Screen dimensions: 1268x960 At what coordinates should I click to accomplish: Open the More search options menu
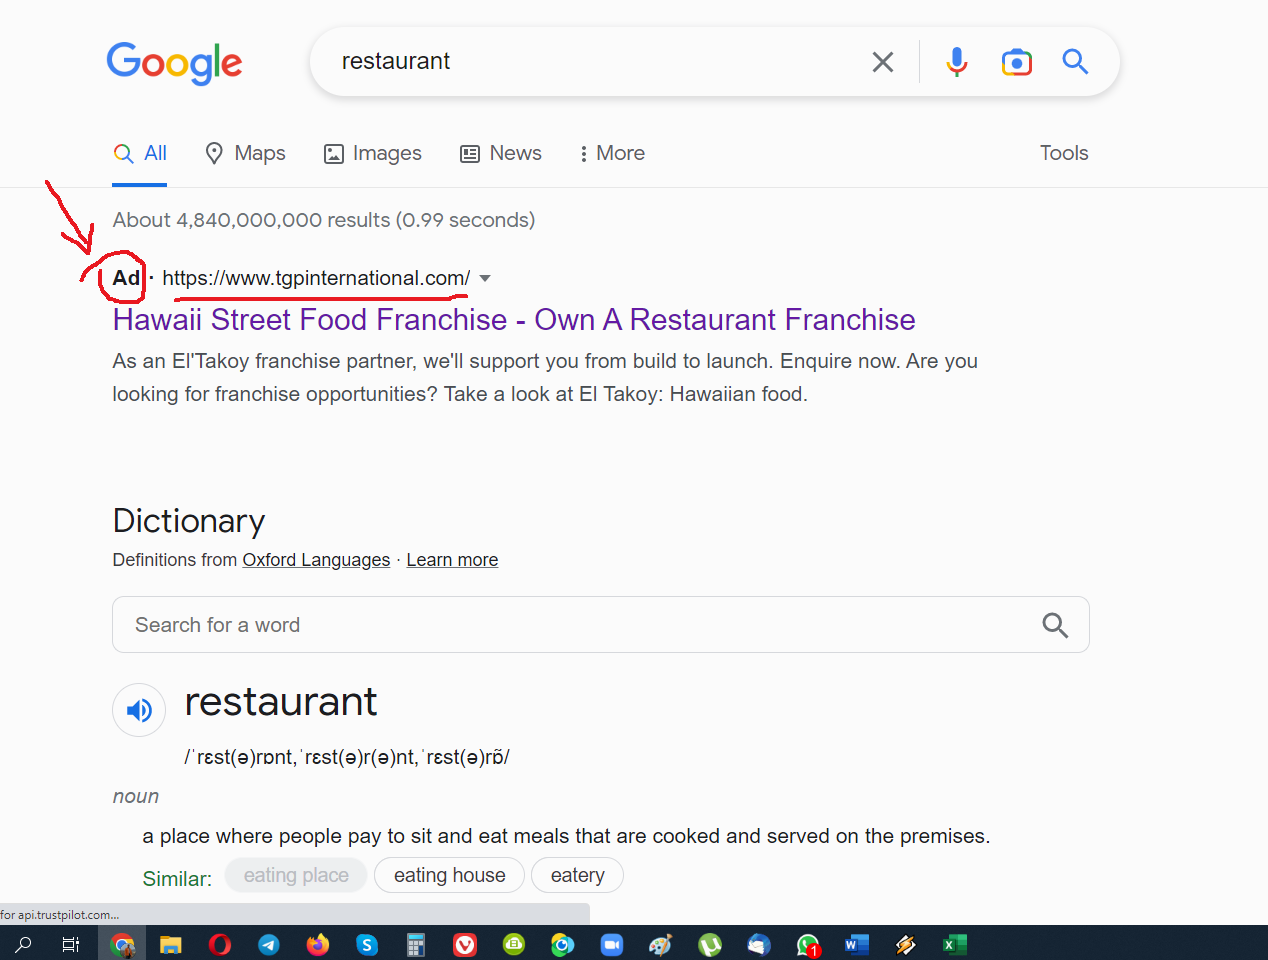pyautogui.click(x=611, y=153)
